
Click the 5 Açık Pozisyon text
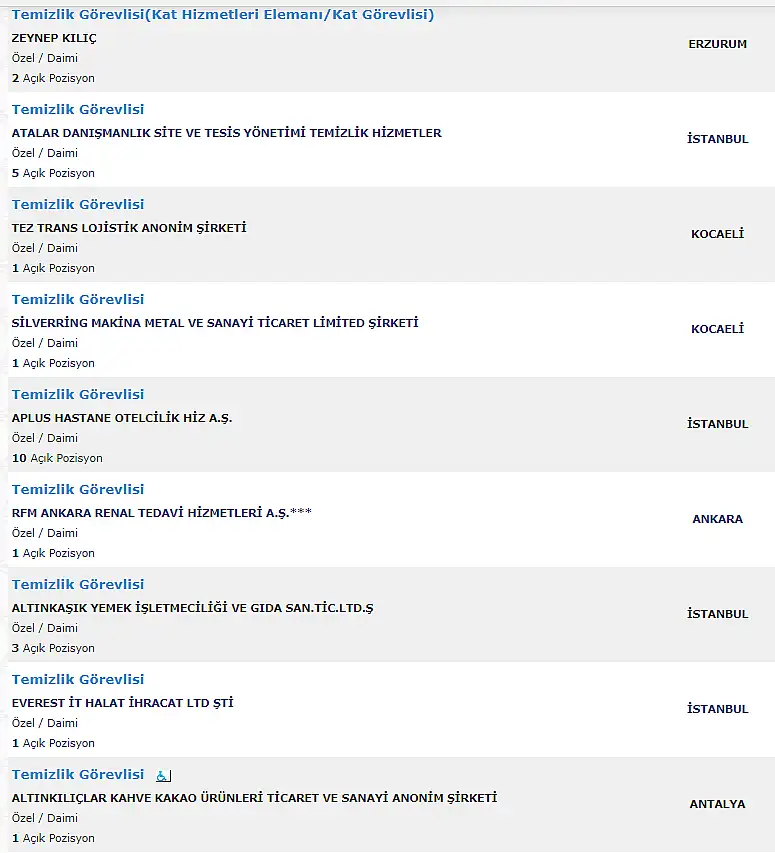(53, 173)
